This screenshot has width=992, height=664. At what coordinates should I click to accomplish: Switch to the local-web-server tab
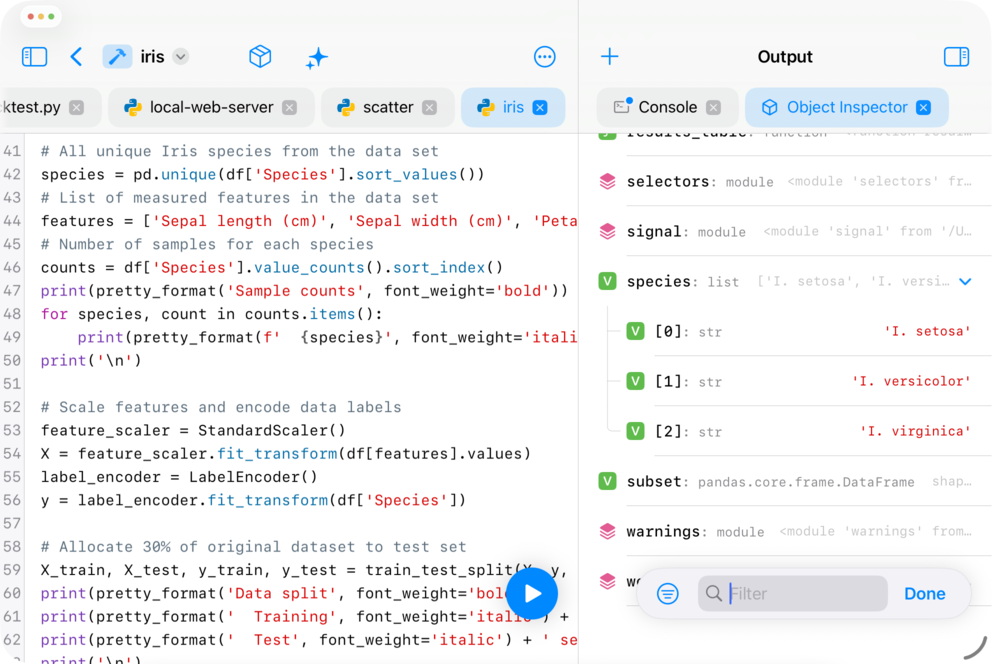pos(211,108)
